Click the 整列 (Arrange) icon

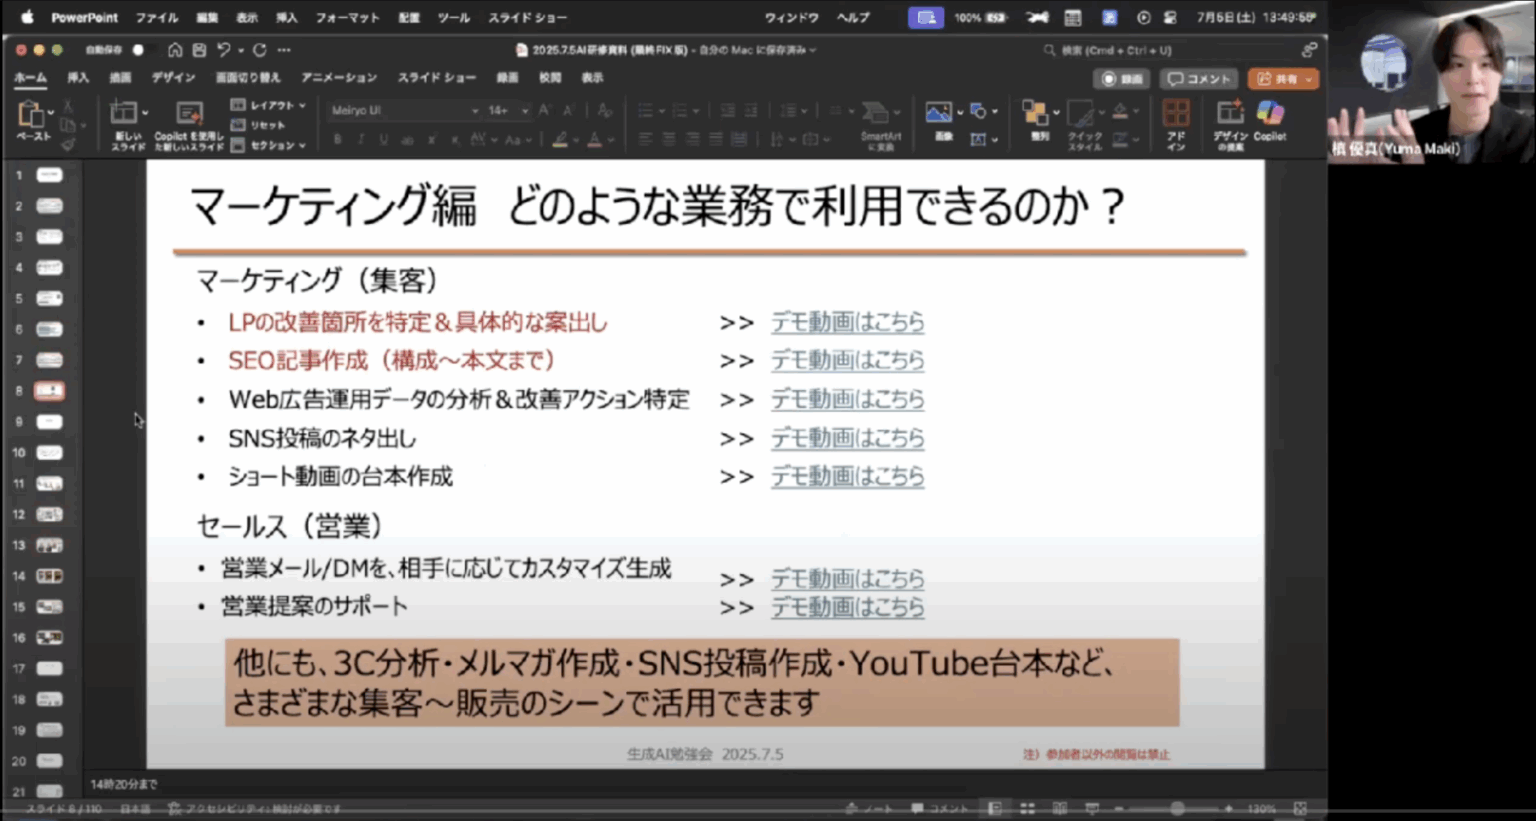pos(1037,110)
